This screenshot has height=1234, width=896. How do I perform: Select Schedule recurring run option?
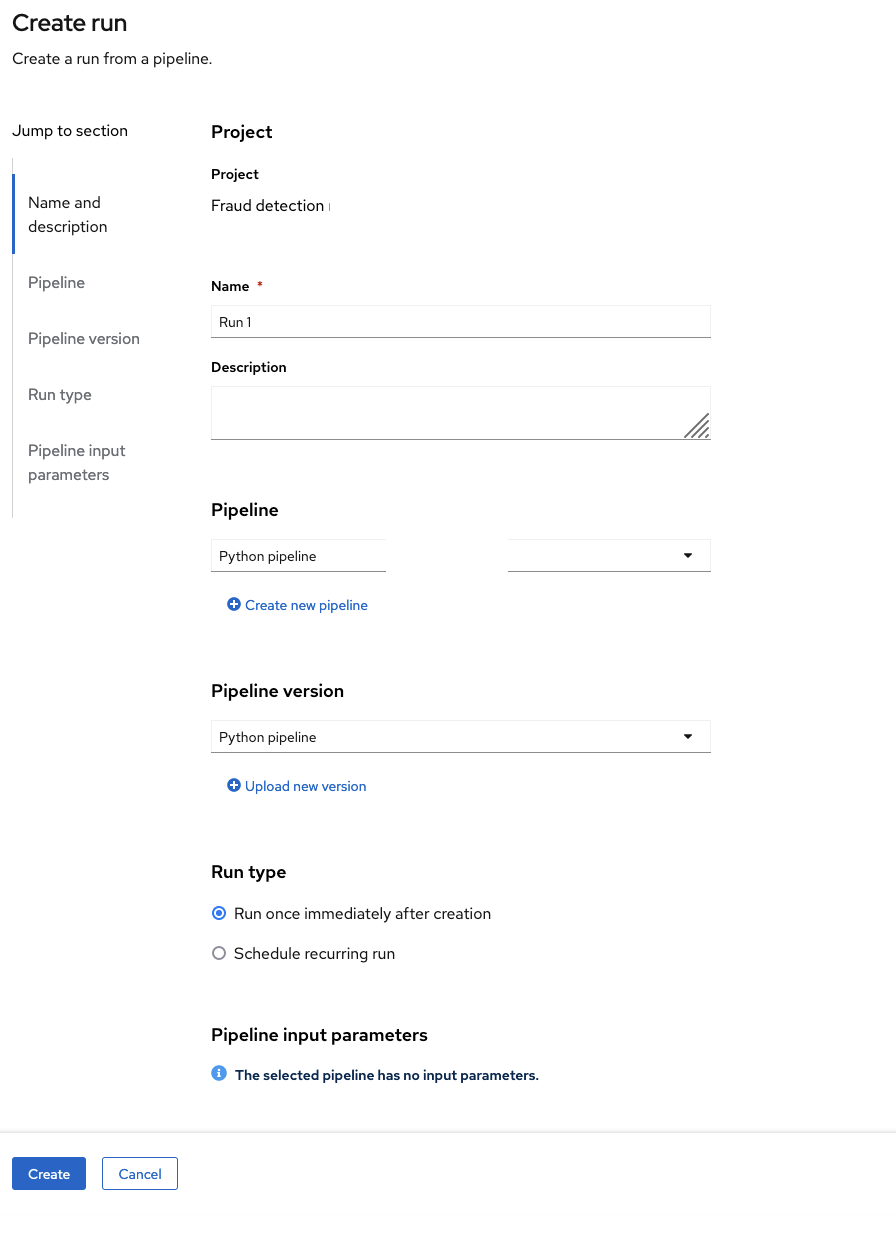pyautogui.click(x=220, y=954)
